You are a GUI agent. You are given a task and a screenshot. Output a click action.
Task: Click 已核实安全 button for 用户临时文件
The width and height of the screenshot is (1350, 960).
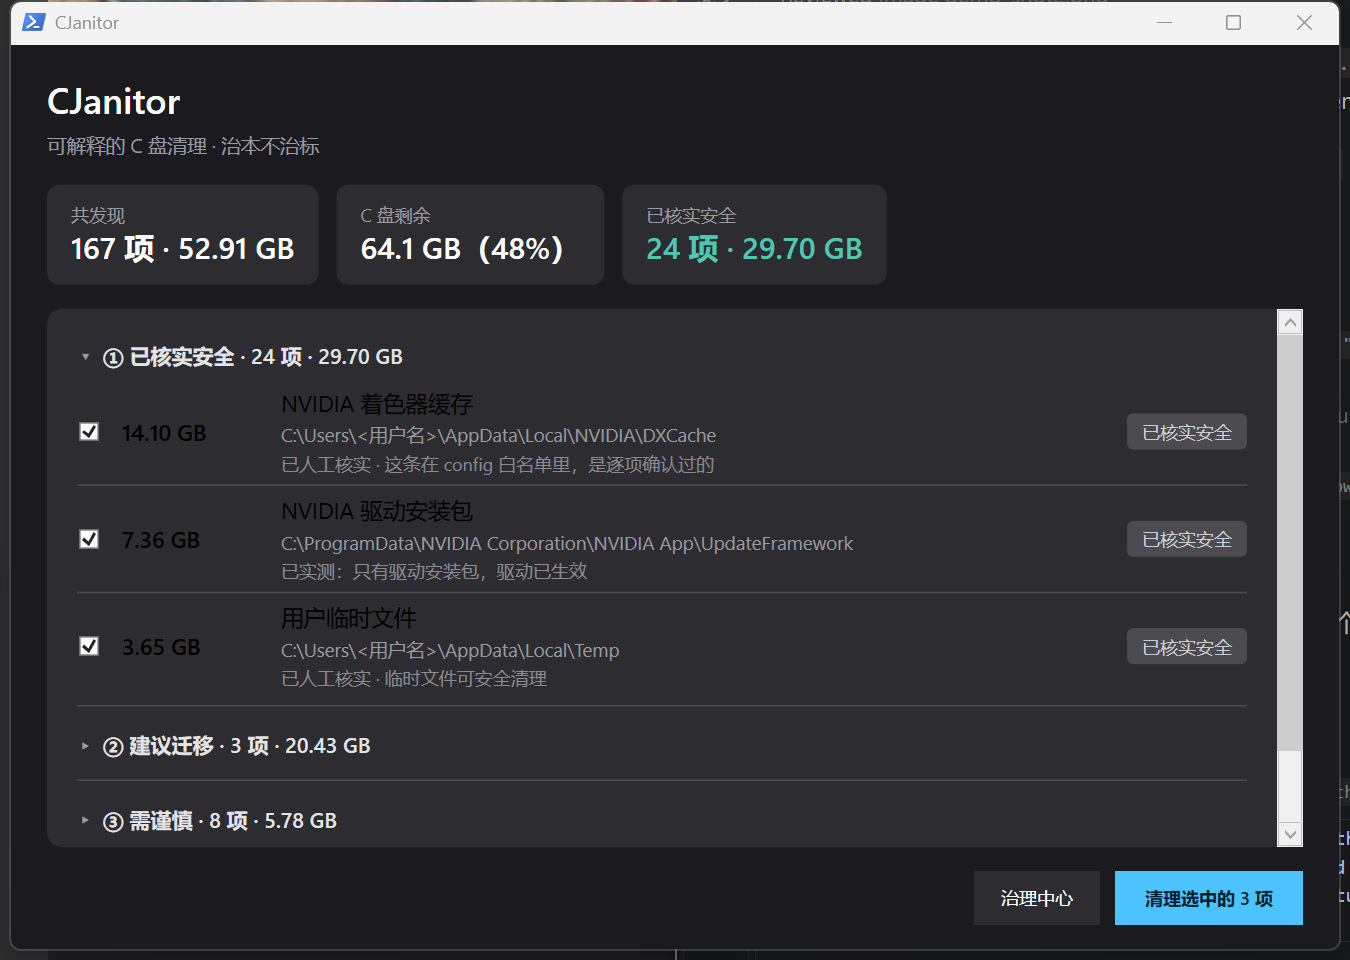[x=1187, y=647]
